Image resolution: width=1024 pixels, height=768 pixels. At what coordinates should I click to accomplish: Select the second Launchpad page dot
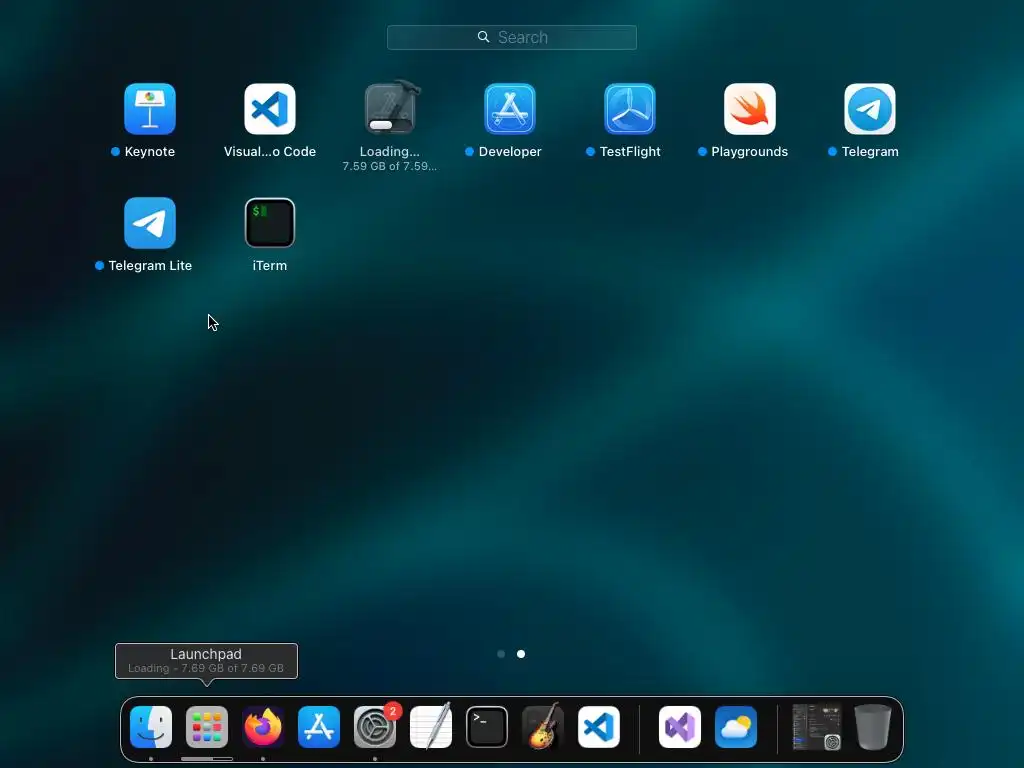pyautogui.click(x=521, y=654)
